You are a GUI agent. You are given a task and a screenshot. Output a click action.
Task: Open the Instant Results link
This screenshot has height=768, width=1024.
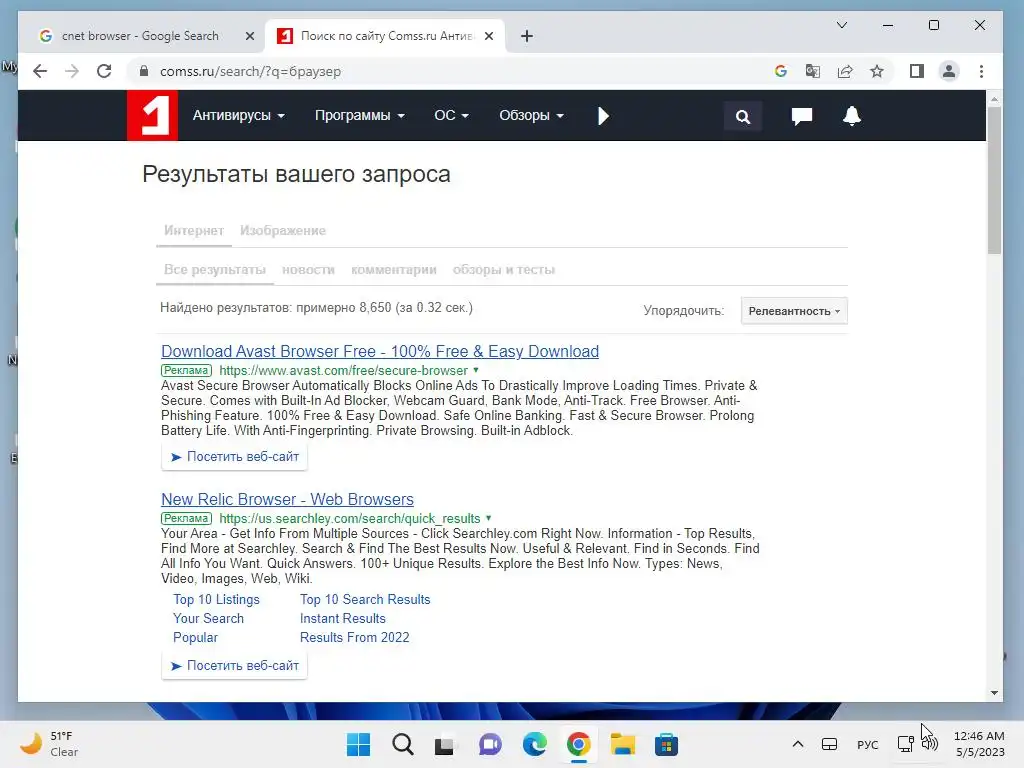click(343, 618)
